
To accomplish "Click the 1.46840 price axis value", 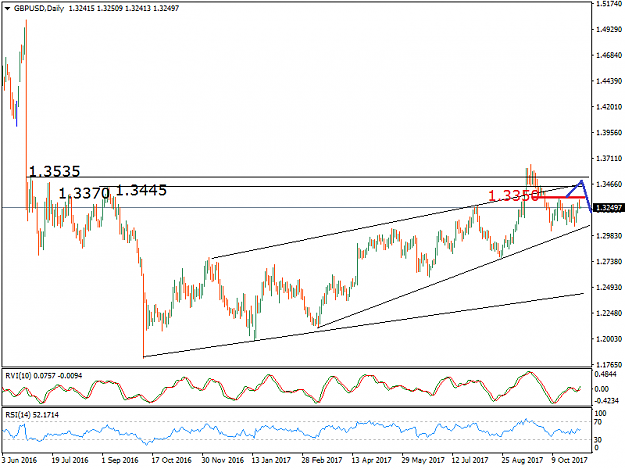I will [x=609, y=55].
